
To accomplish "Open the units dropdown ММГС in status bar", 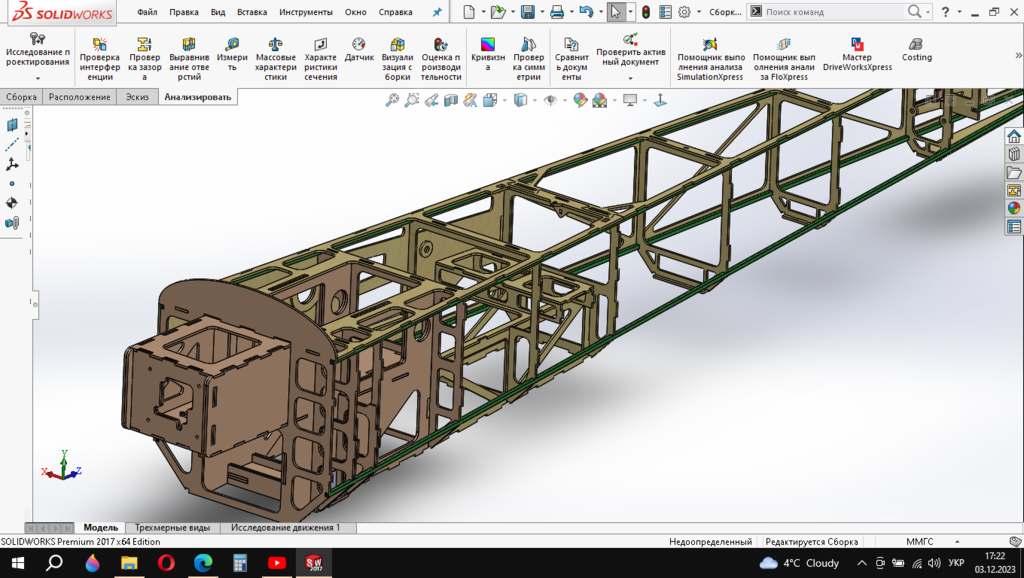I will pos(920,541).
